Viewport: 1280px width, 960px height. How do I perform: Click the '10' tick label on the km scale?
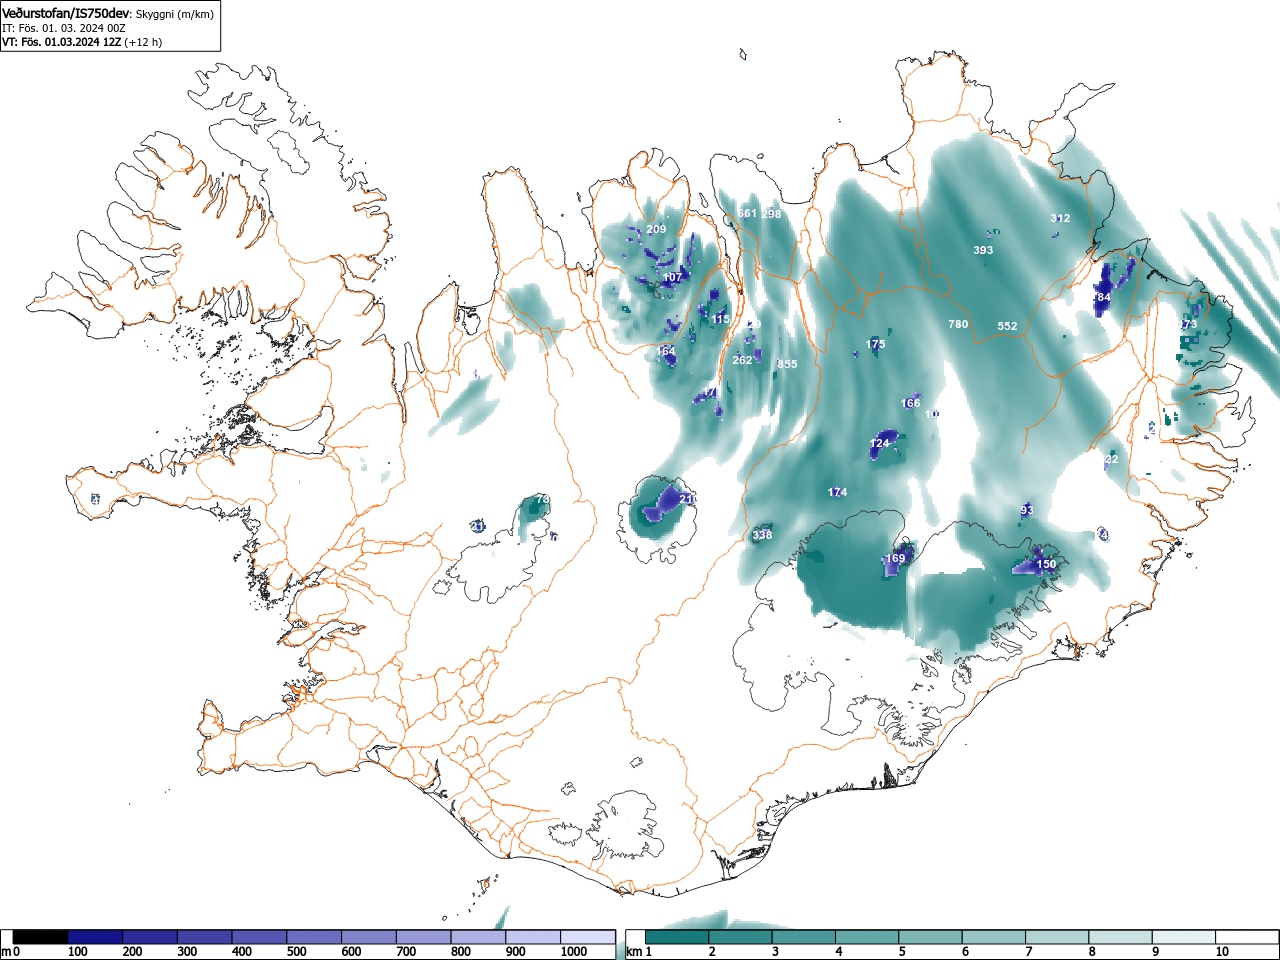[1222, 952]
